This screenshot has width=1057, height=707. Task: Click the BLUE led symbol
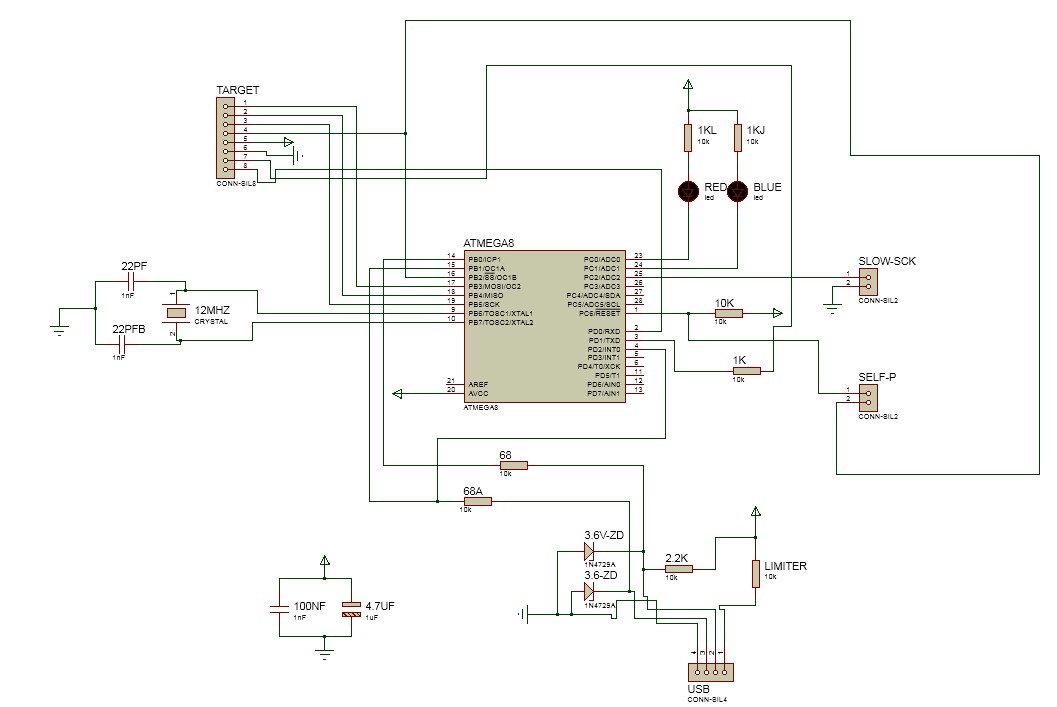[x=737, y=191]
